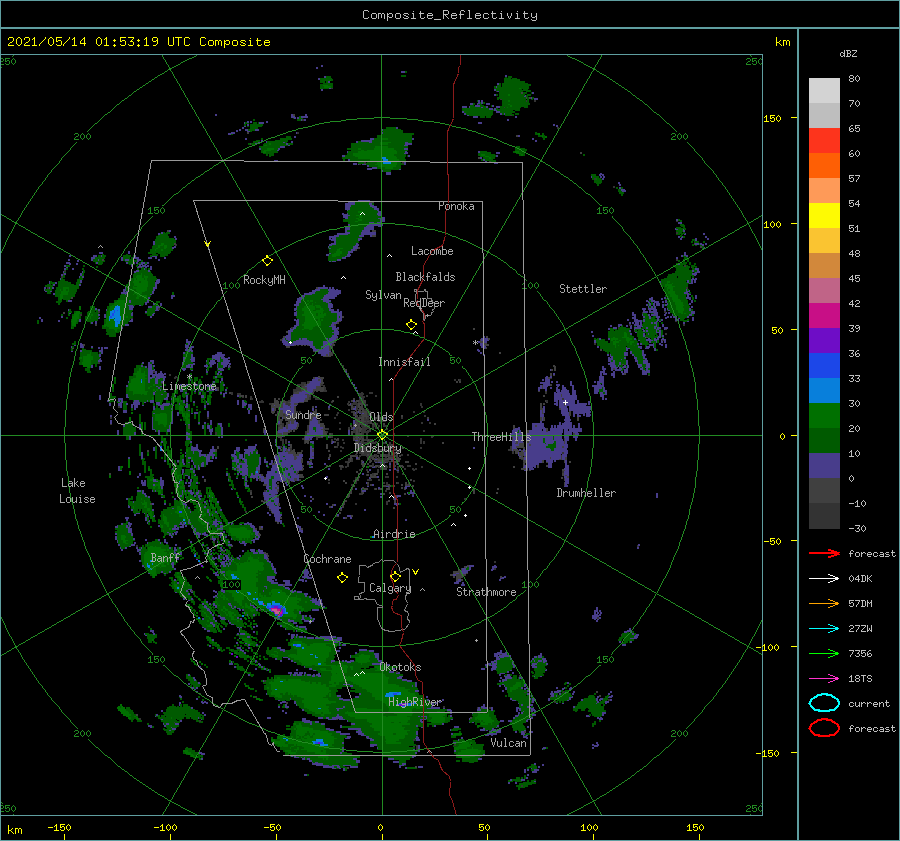
Task: Click the Airdrie city label
Action: tap(394, 534)
